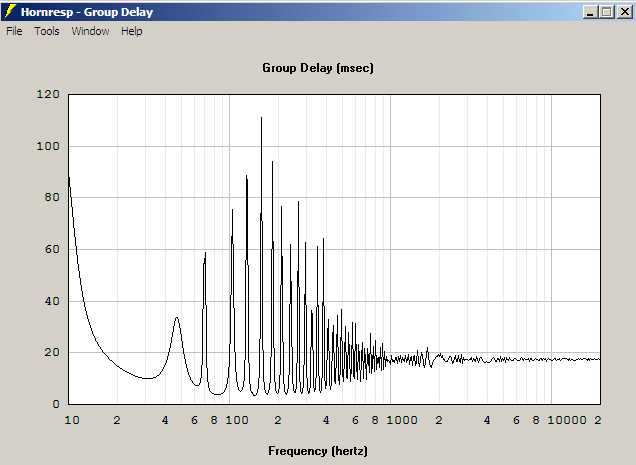The image size is (636, 465).
Task: Click the rounded curve peak near 50 hertz
Action: point(177,318)
